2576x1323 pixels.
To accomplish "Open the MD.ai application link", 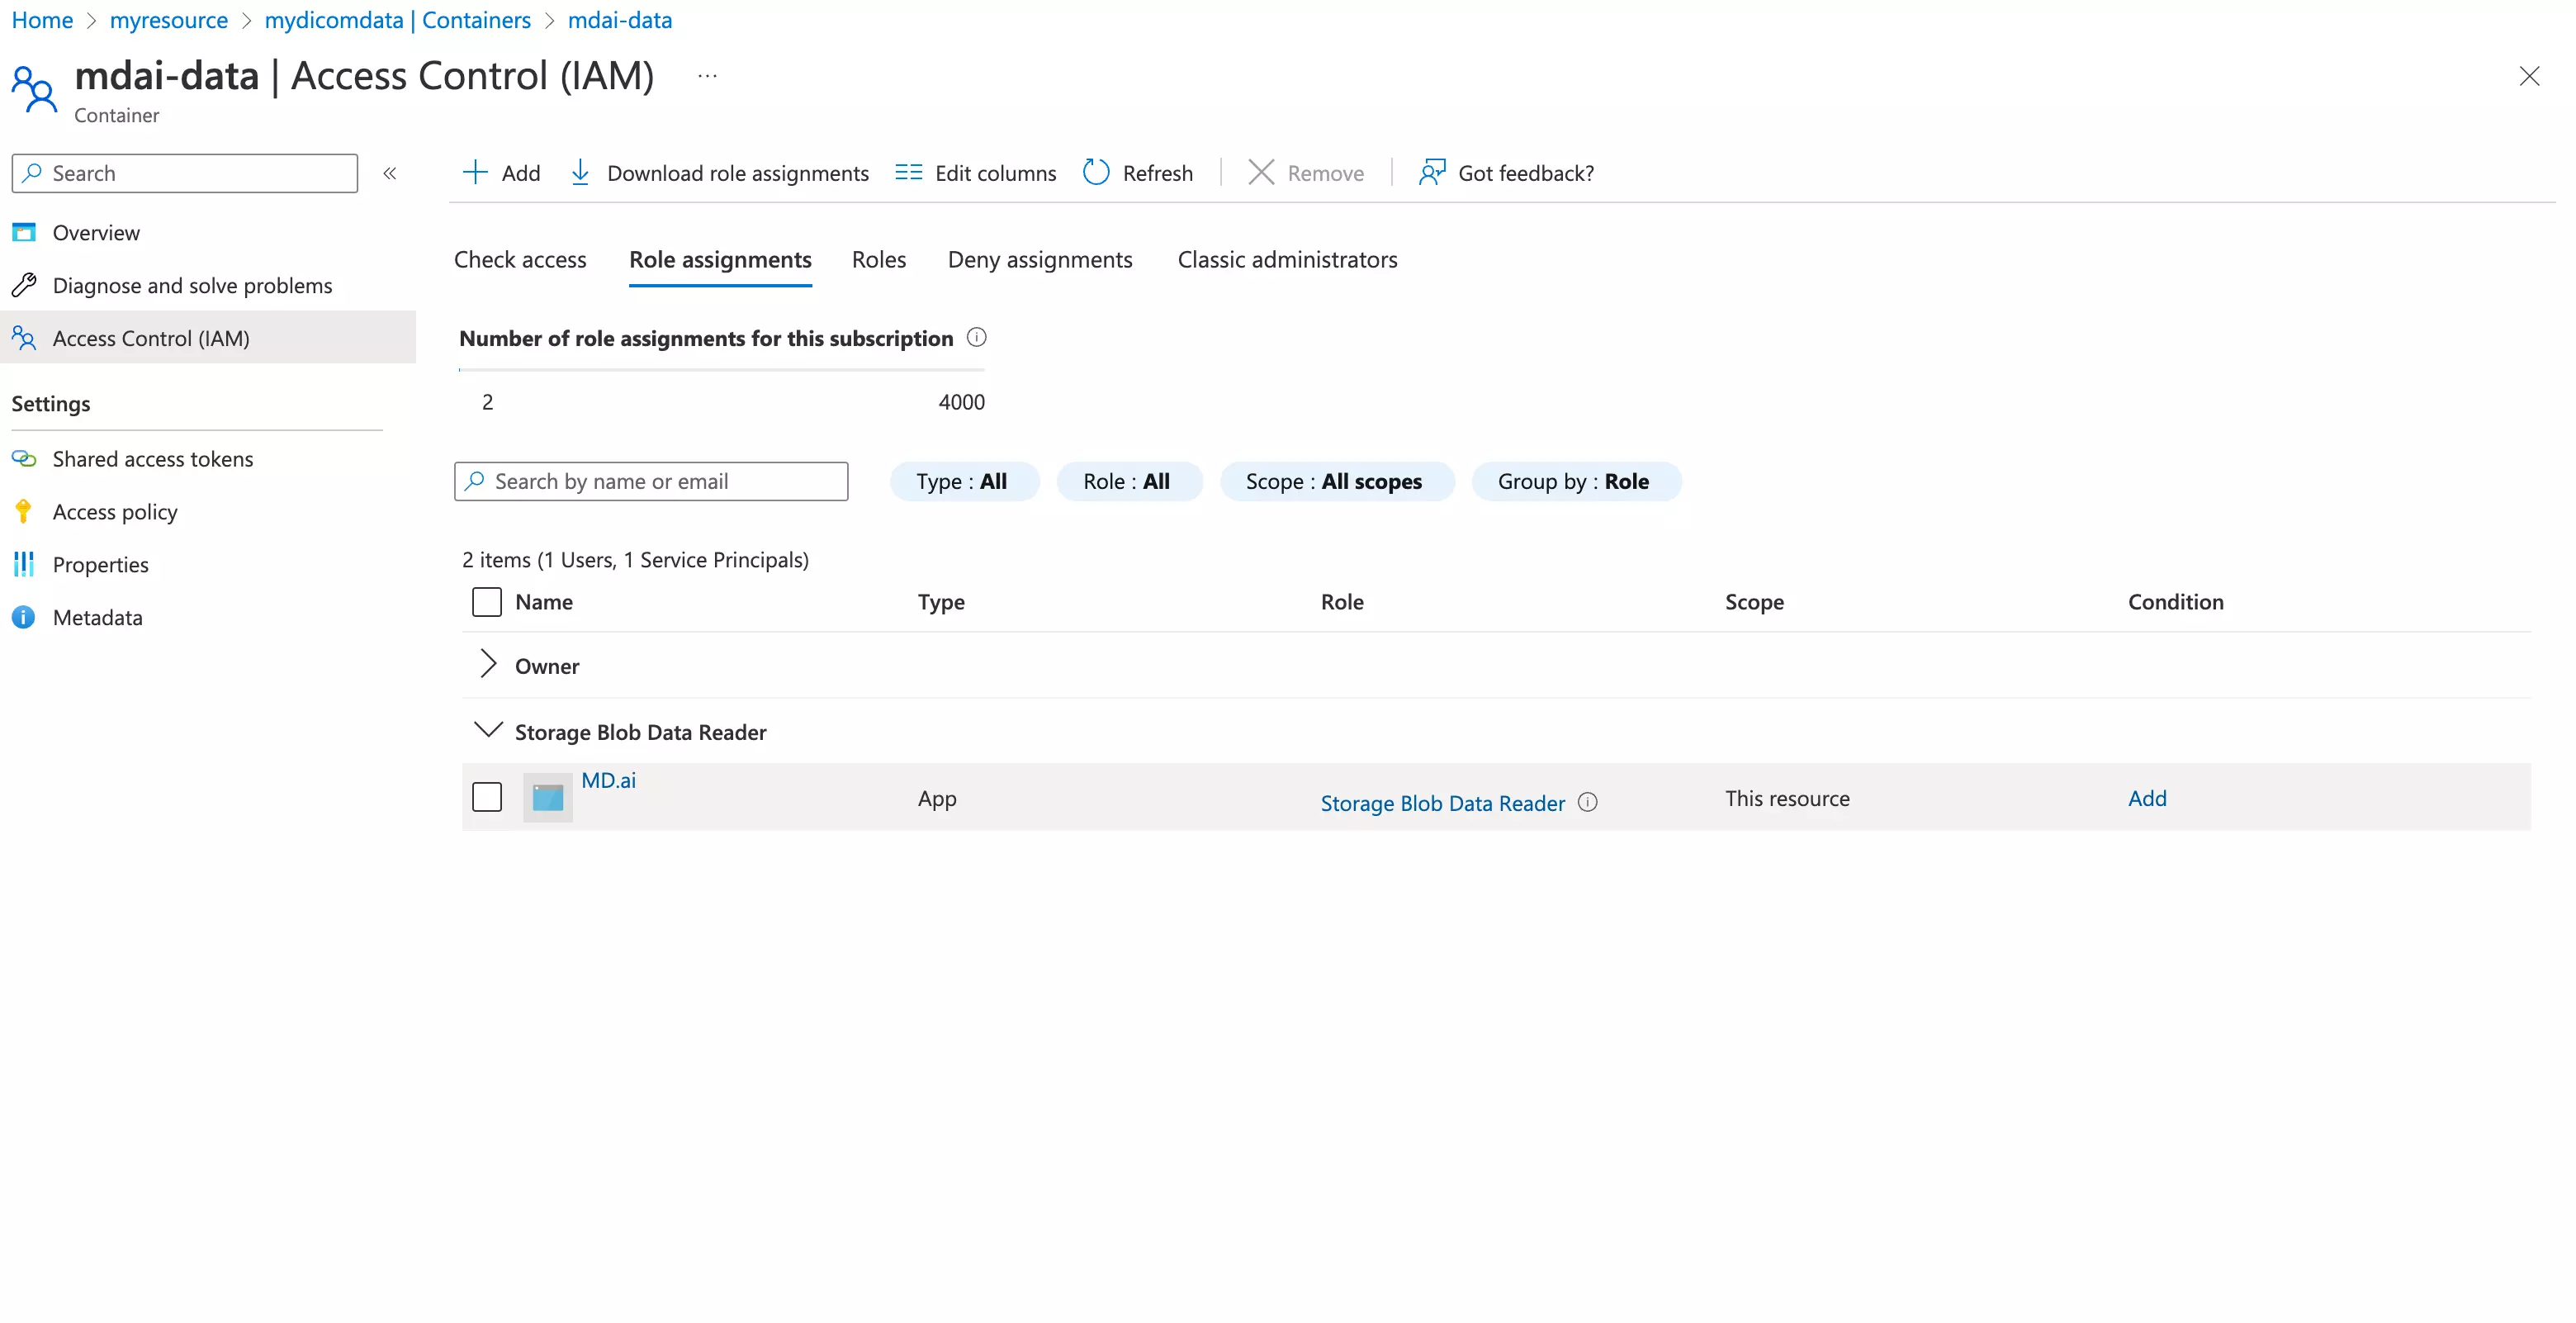I will pyautogui.click(x=608, y=780).
